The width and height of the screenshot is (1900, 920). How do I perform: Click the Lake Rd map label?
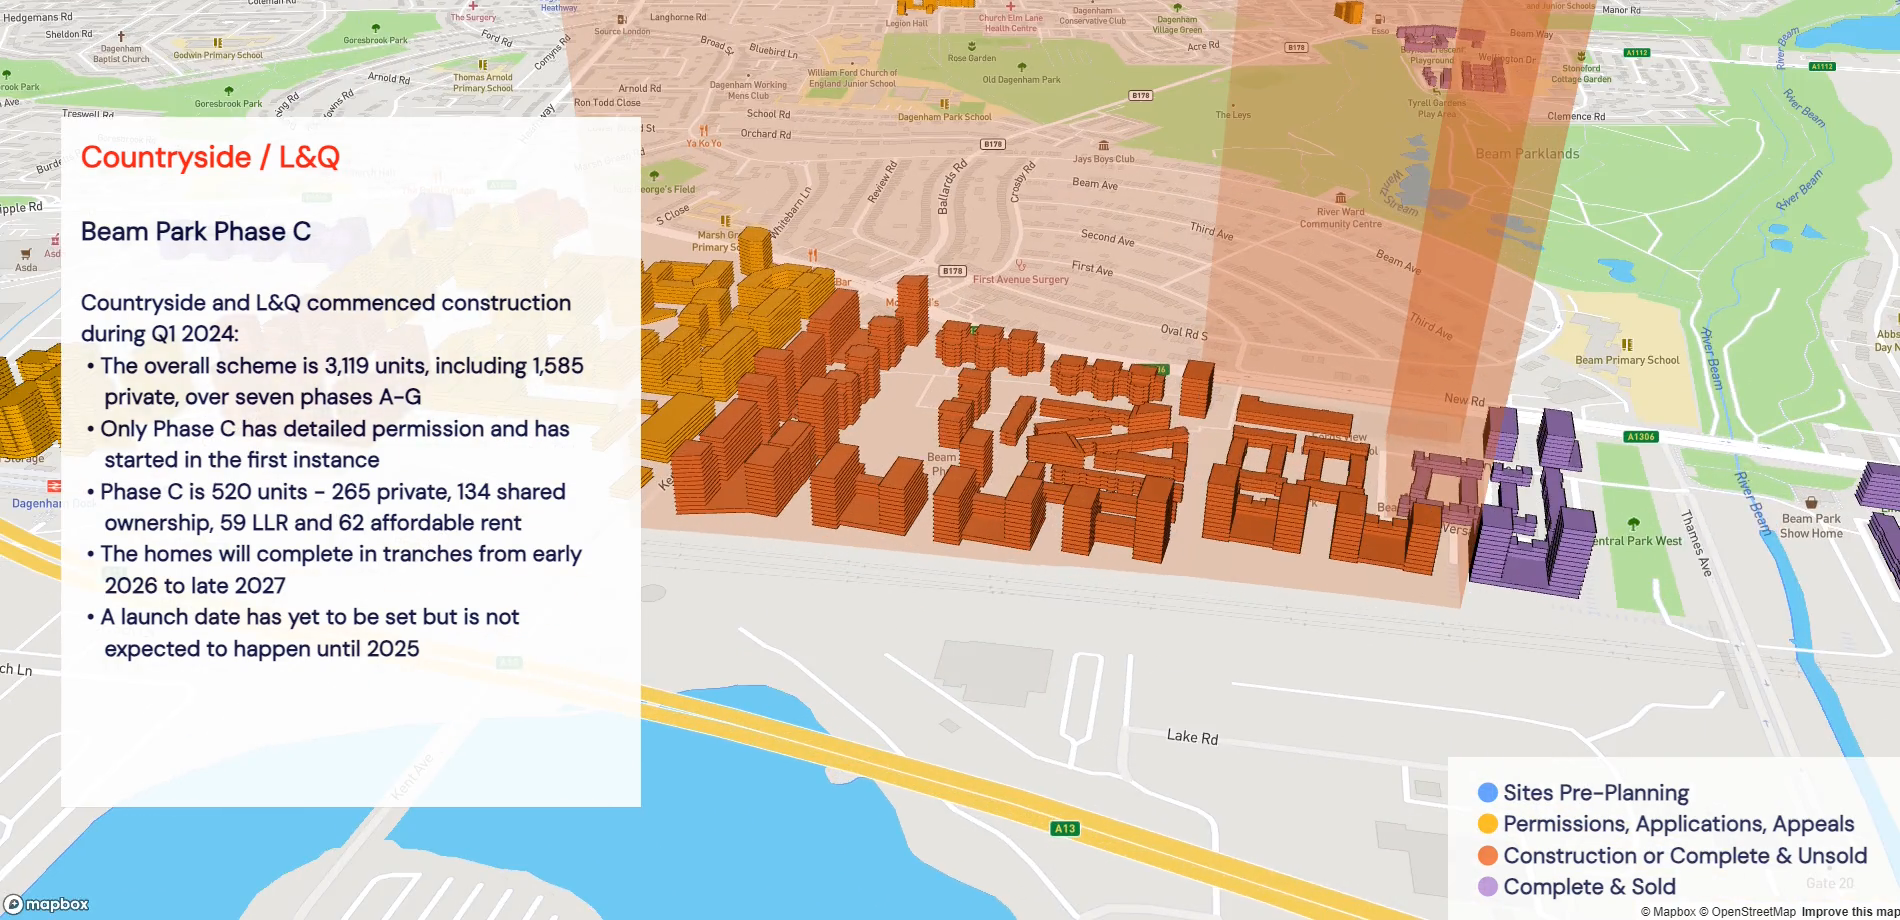[x=1192, y=737]
